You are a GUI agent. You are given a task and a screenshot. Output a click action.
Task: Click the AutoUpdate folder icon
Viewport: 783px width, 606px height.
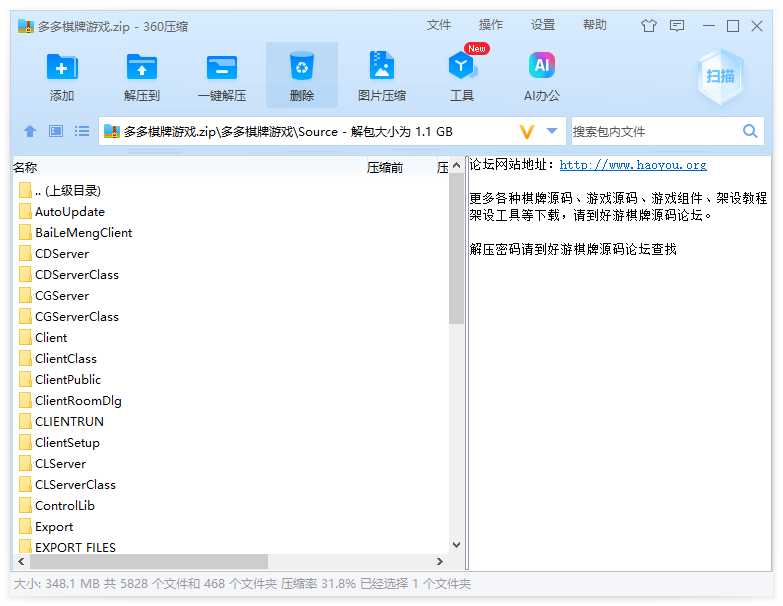click(25, 212)
